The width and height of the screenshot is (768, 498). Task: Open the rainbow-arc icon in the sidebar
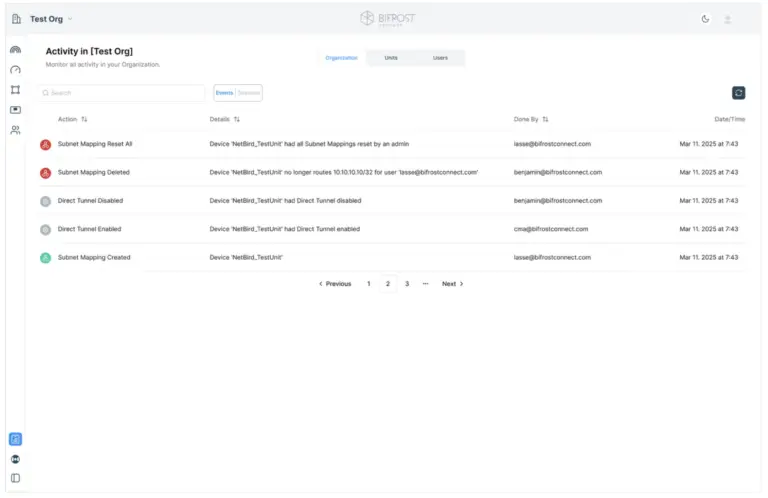16,49
